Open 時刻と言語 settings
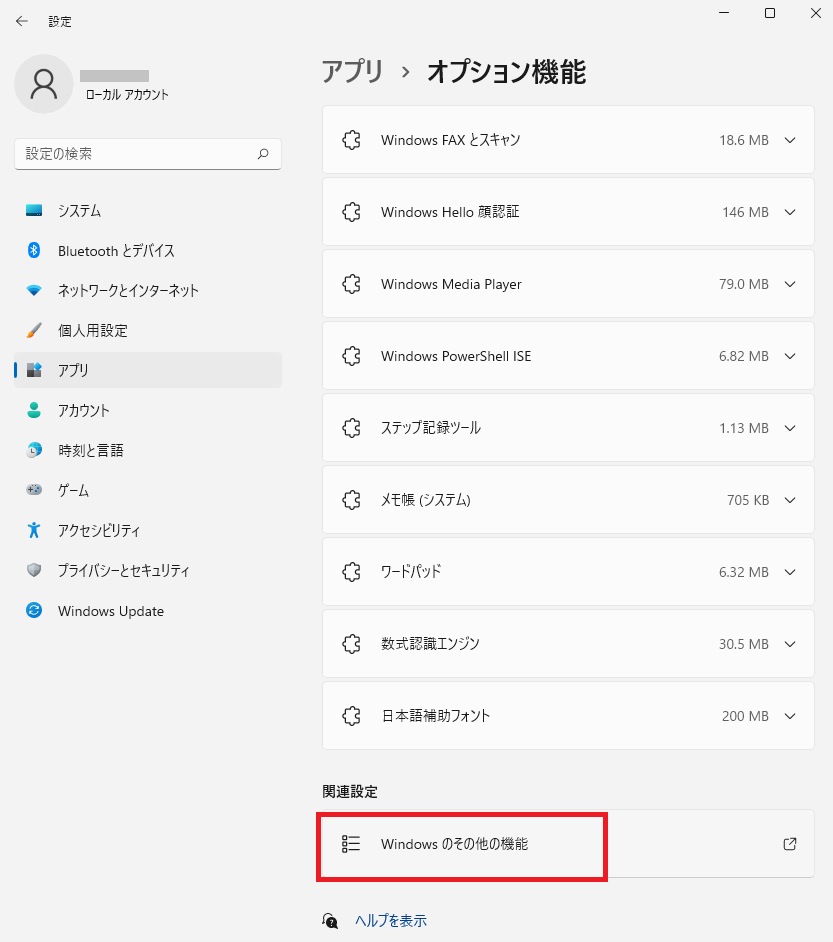Screen dimensions: 833x942 (148, 450)
